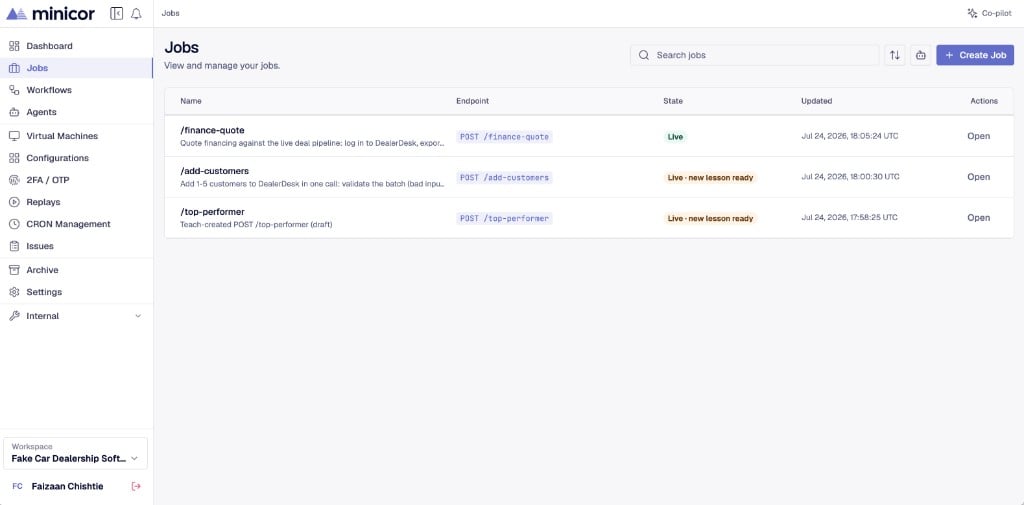Click the Workflows icon in sidebar
The width and height of the screenshot is (1024, 505).
click(14, 90)
